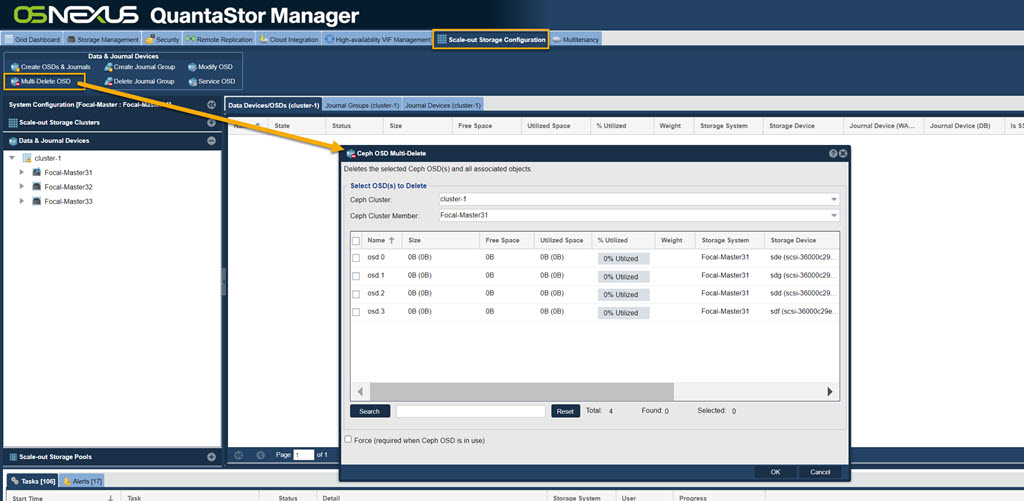Screen dimensions: 1024x501
Task: Expand Focal-Master33 tree node
Action: 22,201
